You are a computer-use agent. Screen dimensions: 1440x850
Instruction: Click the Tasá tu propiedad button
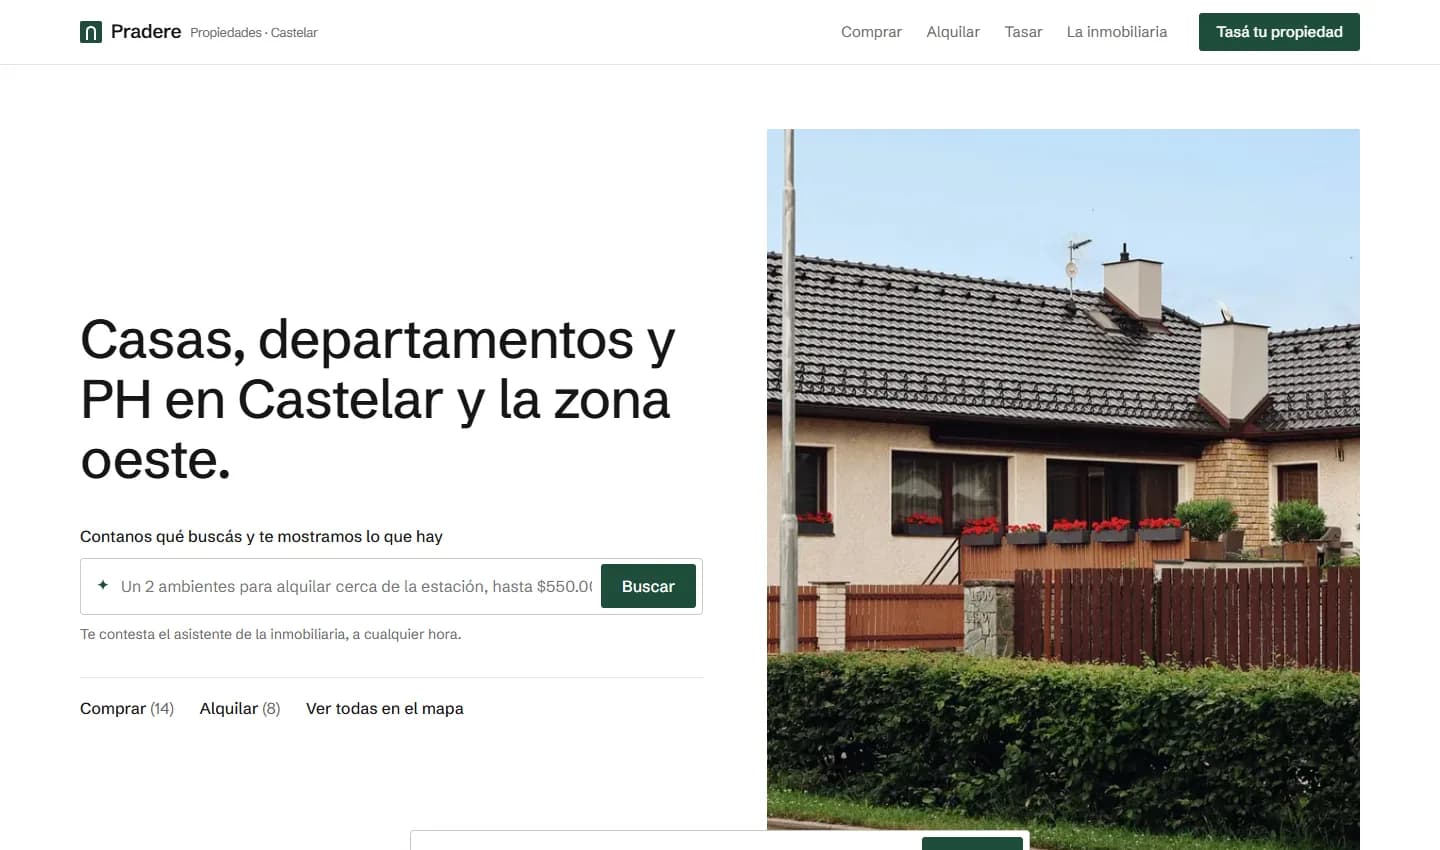[1279, 32]
